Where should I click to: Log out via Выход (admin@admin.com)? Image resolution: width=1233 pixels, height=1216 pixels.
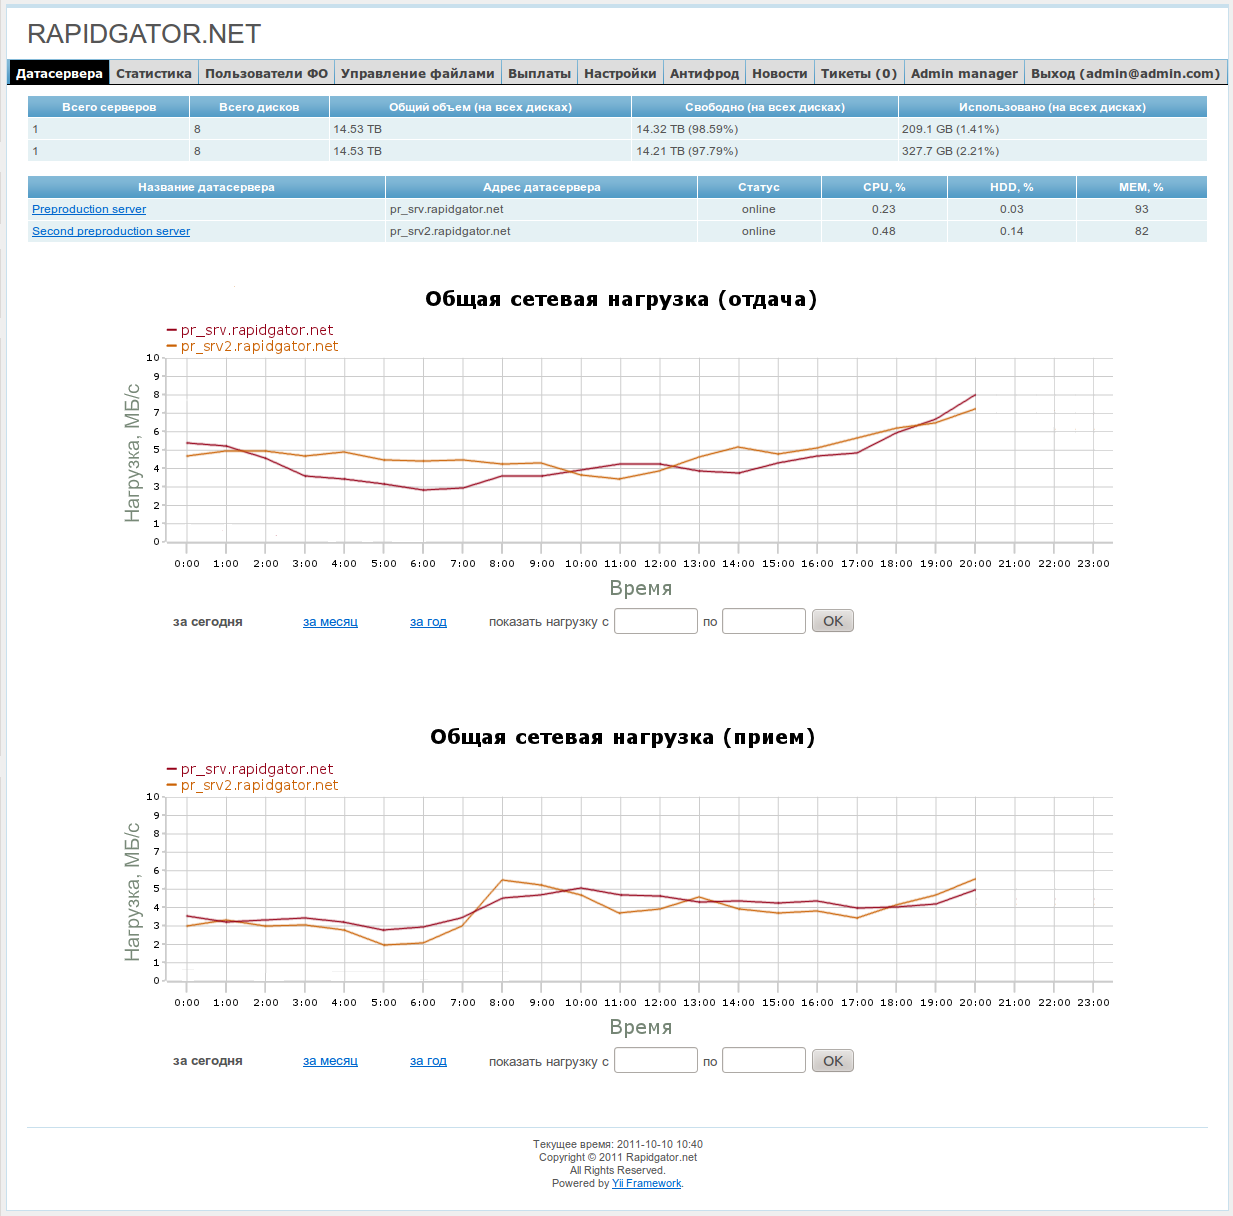(x=1125, y=73)
